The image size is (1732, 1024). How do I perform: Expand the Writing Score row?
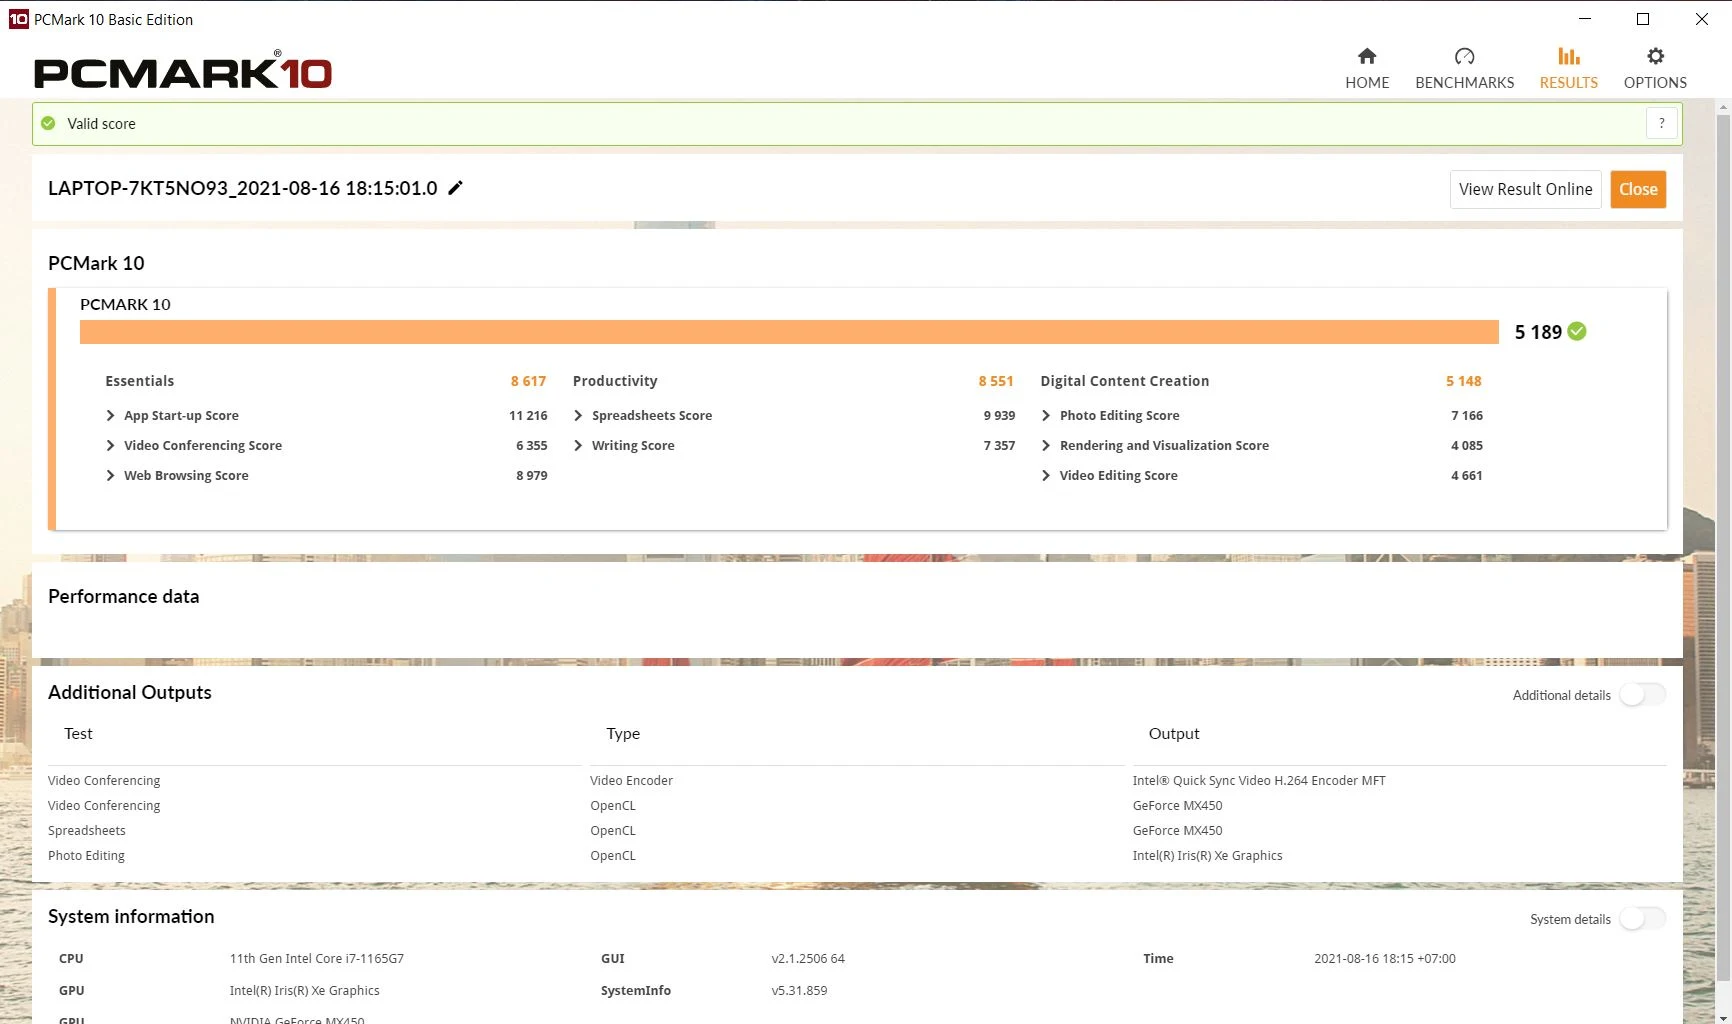pos(578,445)
